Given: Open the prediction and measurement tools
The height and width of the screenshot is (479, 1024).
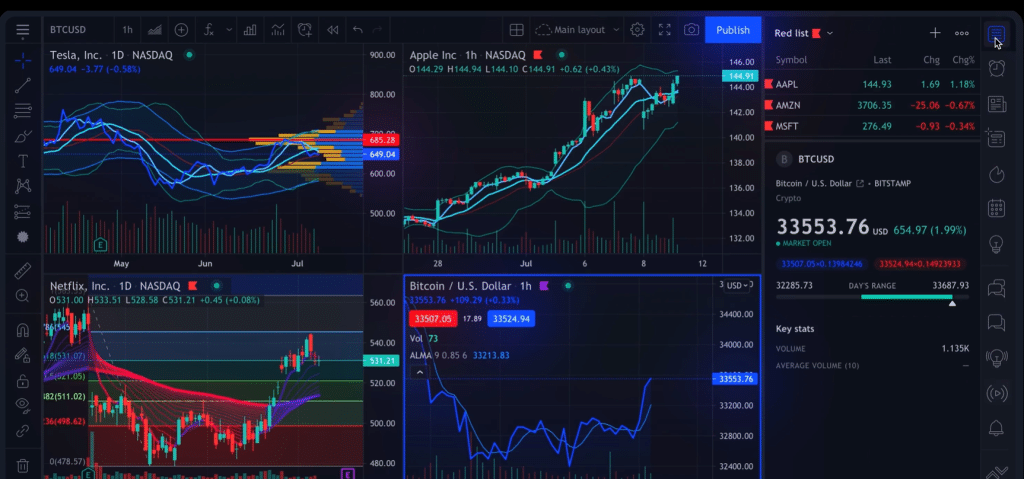Looking at the screenshot, I should coord(23,212).
